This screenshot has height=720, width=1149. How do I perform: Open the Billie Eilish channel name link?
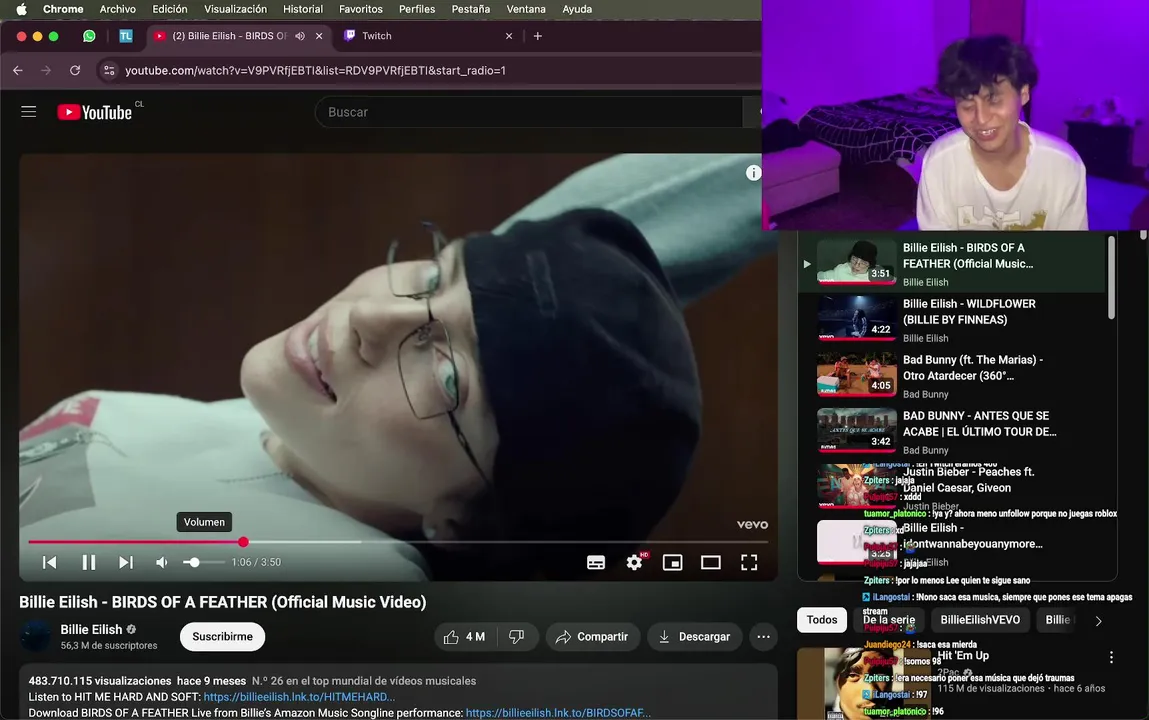[x=92, y=629]
